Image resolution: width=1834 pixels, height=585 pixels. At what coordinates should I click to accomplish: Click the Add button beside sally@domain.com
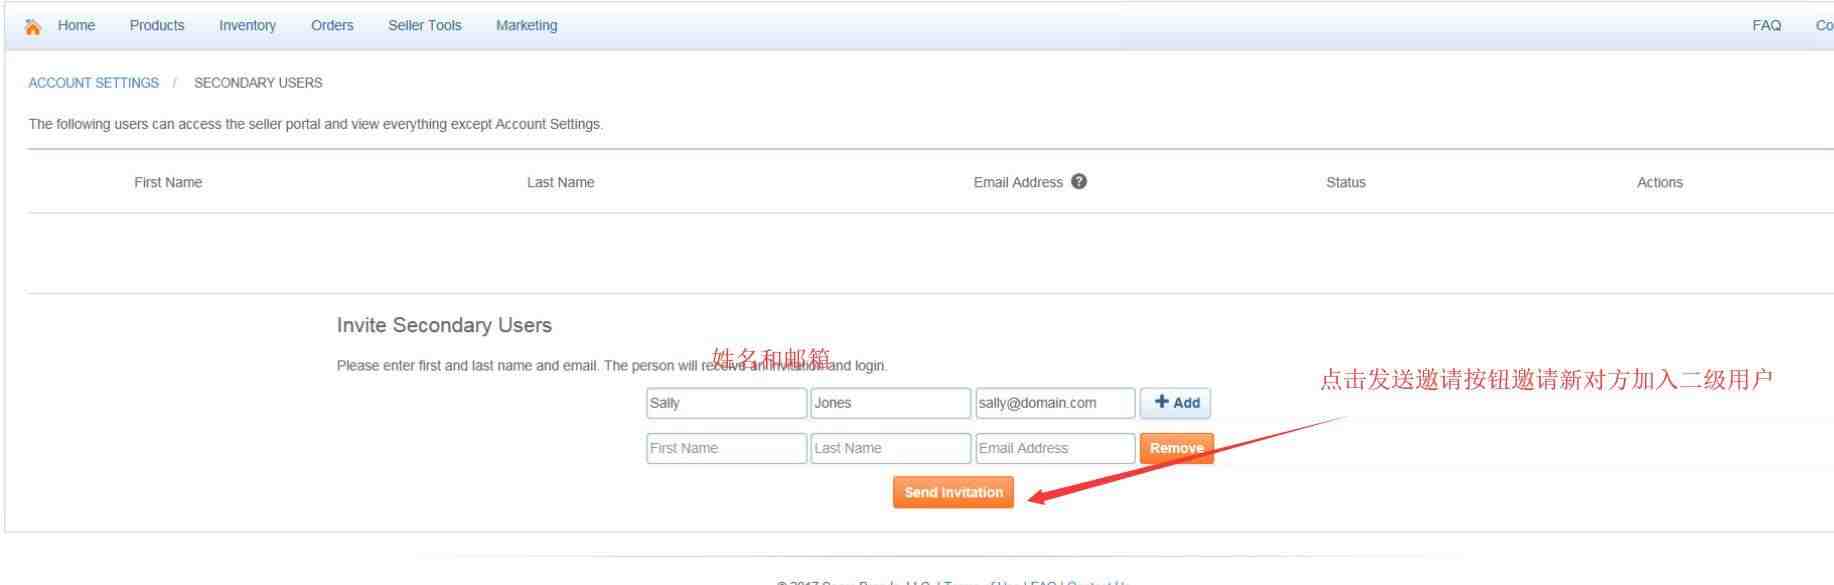(1175, 403)
